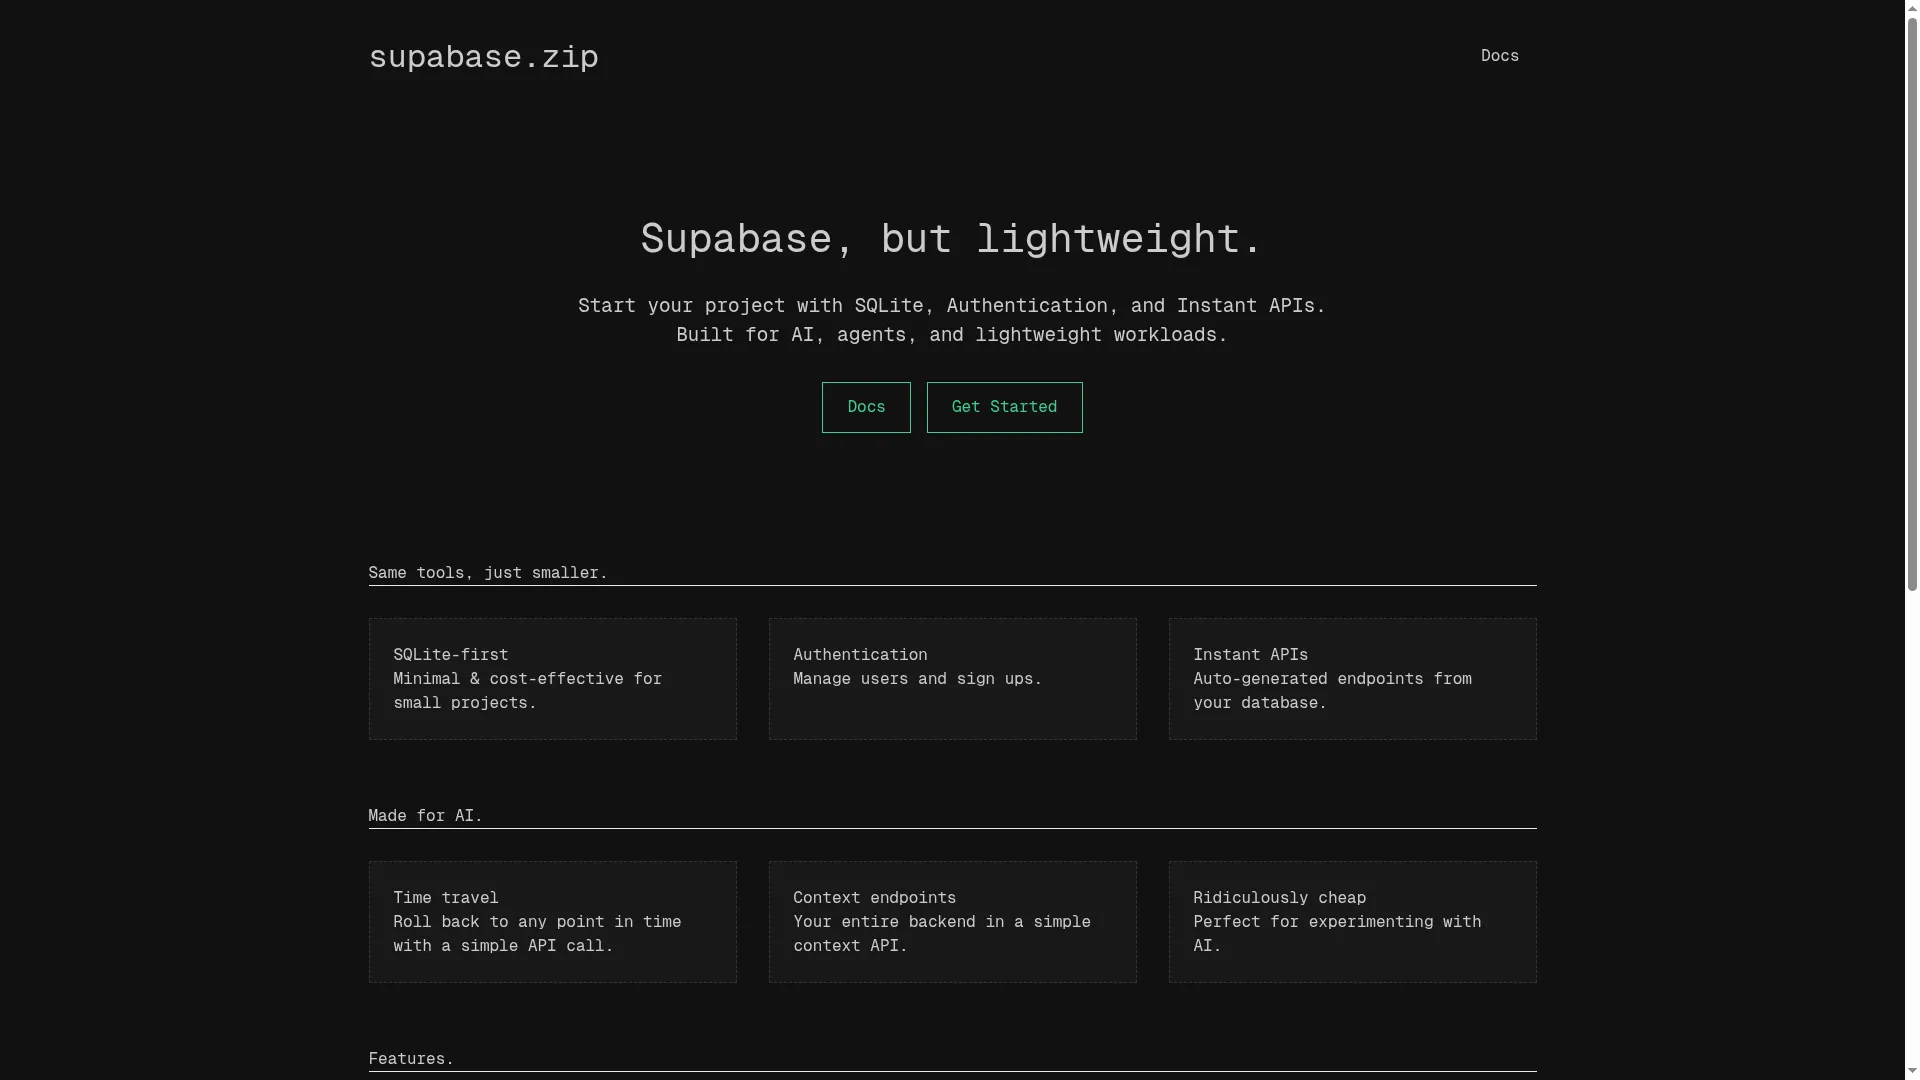The width and height of the screenshot is (1920, 1080).
Task: Select the SQLite-first feature card
Action: 553,679
